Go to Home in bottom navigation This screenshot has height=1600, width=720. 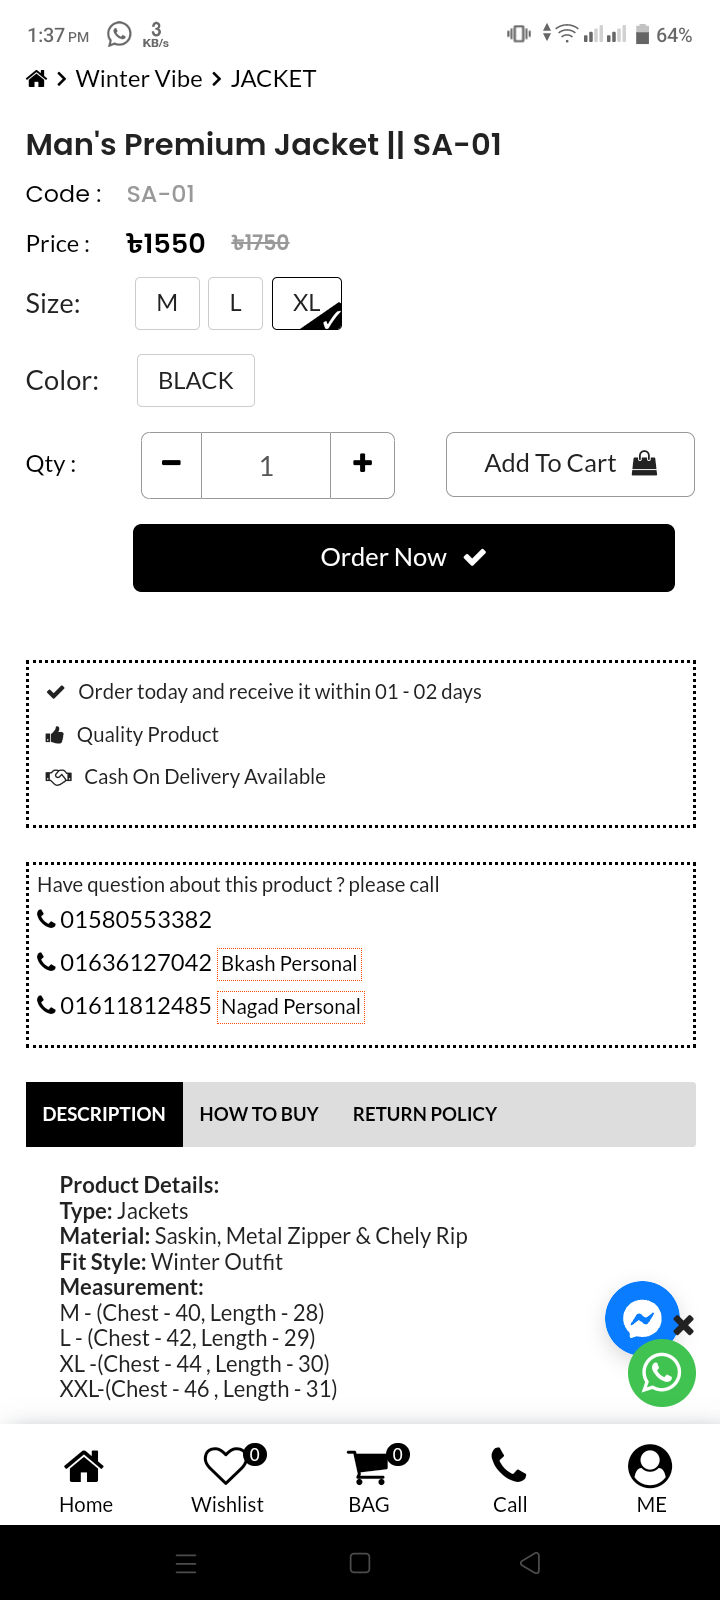(85, 1480)
